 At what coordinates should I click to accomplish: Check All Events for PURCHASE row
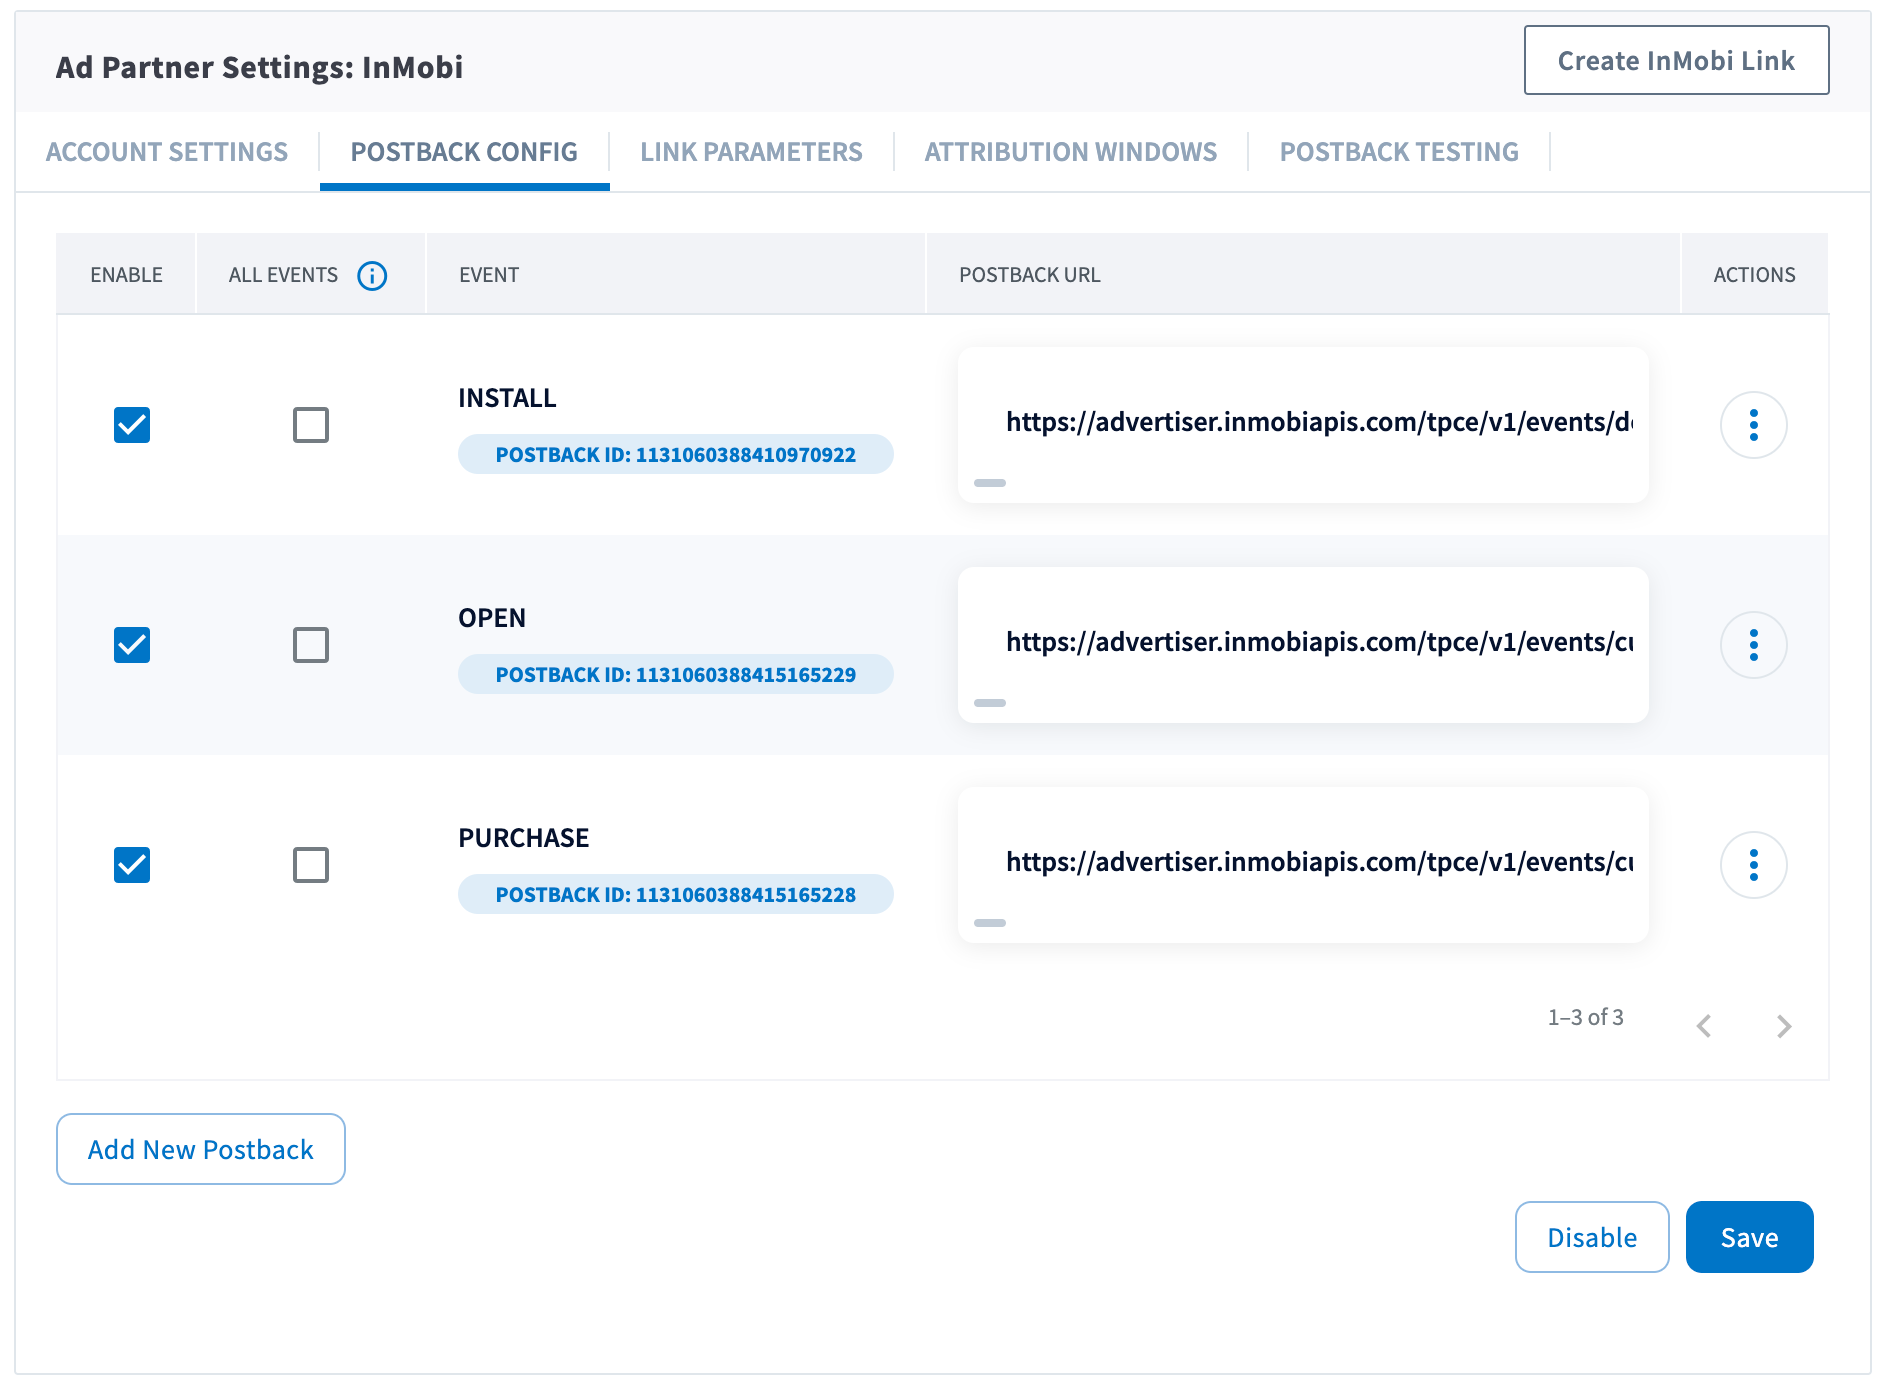pyautogui.click(x=311, y=865)
